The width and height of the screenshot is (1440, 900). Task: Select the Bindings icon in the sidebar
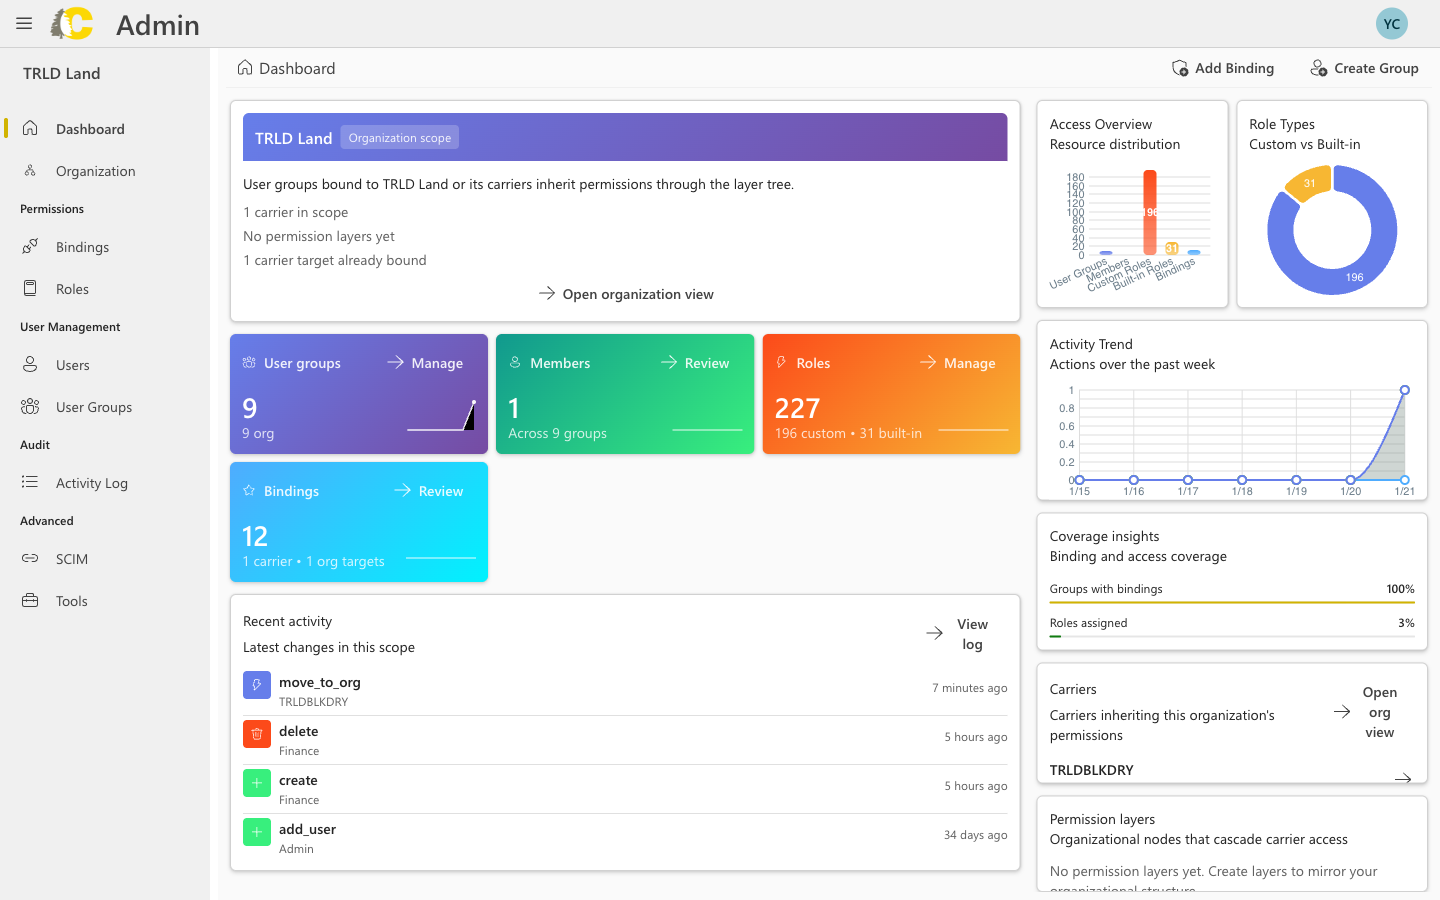click(x=29, y=247)
